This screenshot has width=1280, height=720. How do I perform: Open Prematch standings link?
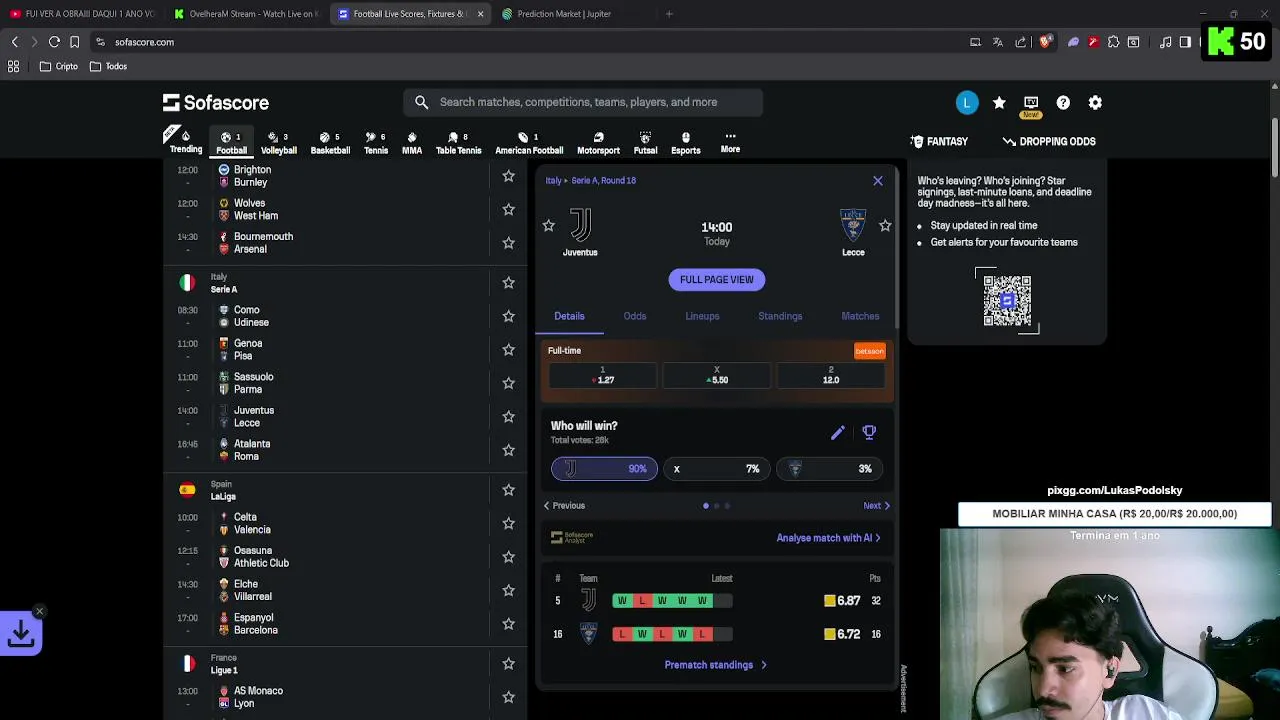click(716, 665)
